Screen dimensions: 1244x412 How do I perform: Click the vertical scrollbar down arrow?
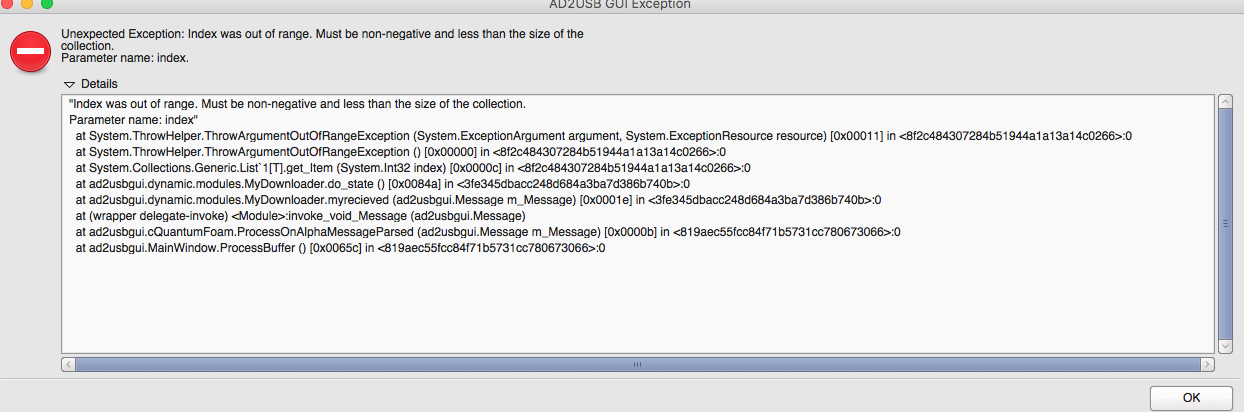[1225, 345]
